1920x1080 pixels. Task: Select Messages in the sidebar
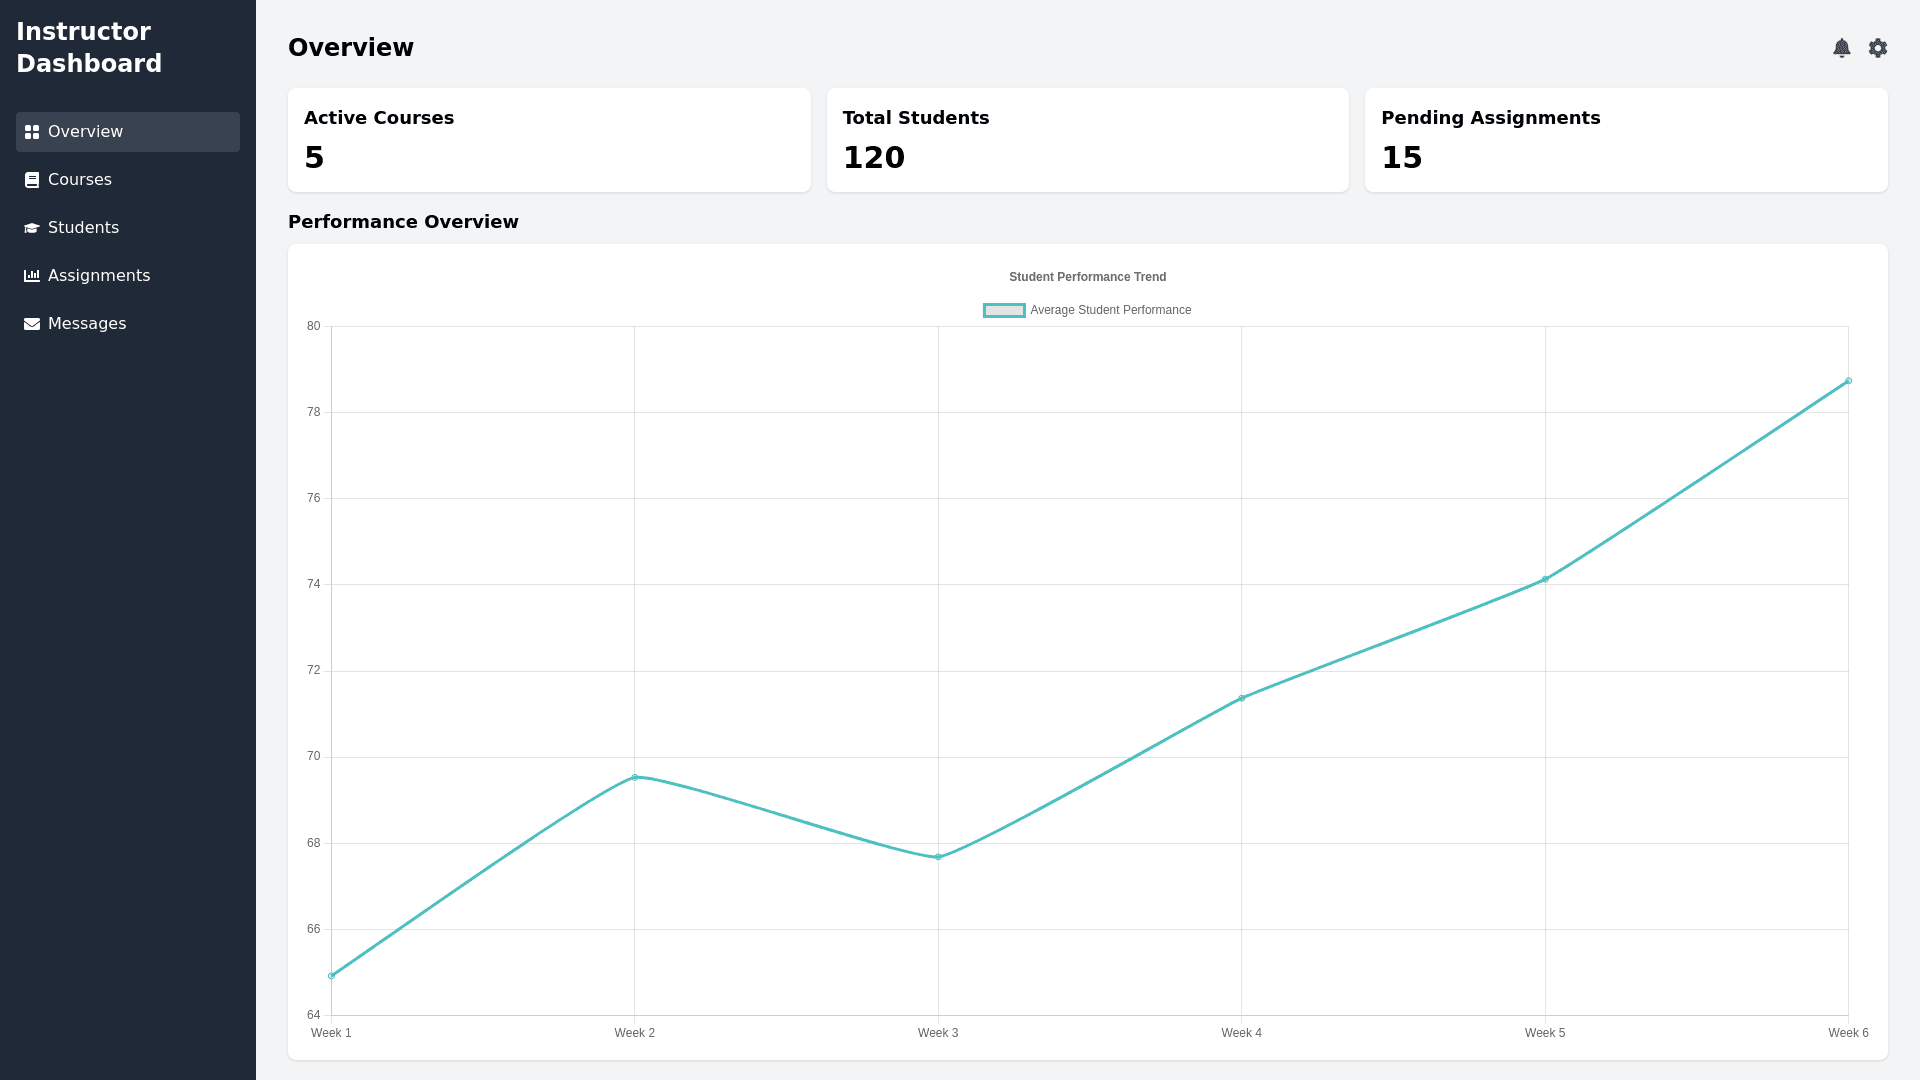87,324
